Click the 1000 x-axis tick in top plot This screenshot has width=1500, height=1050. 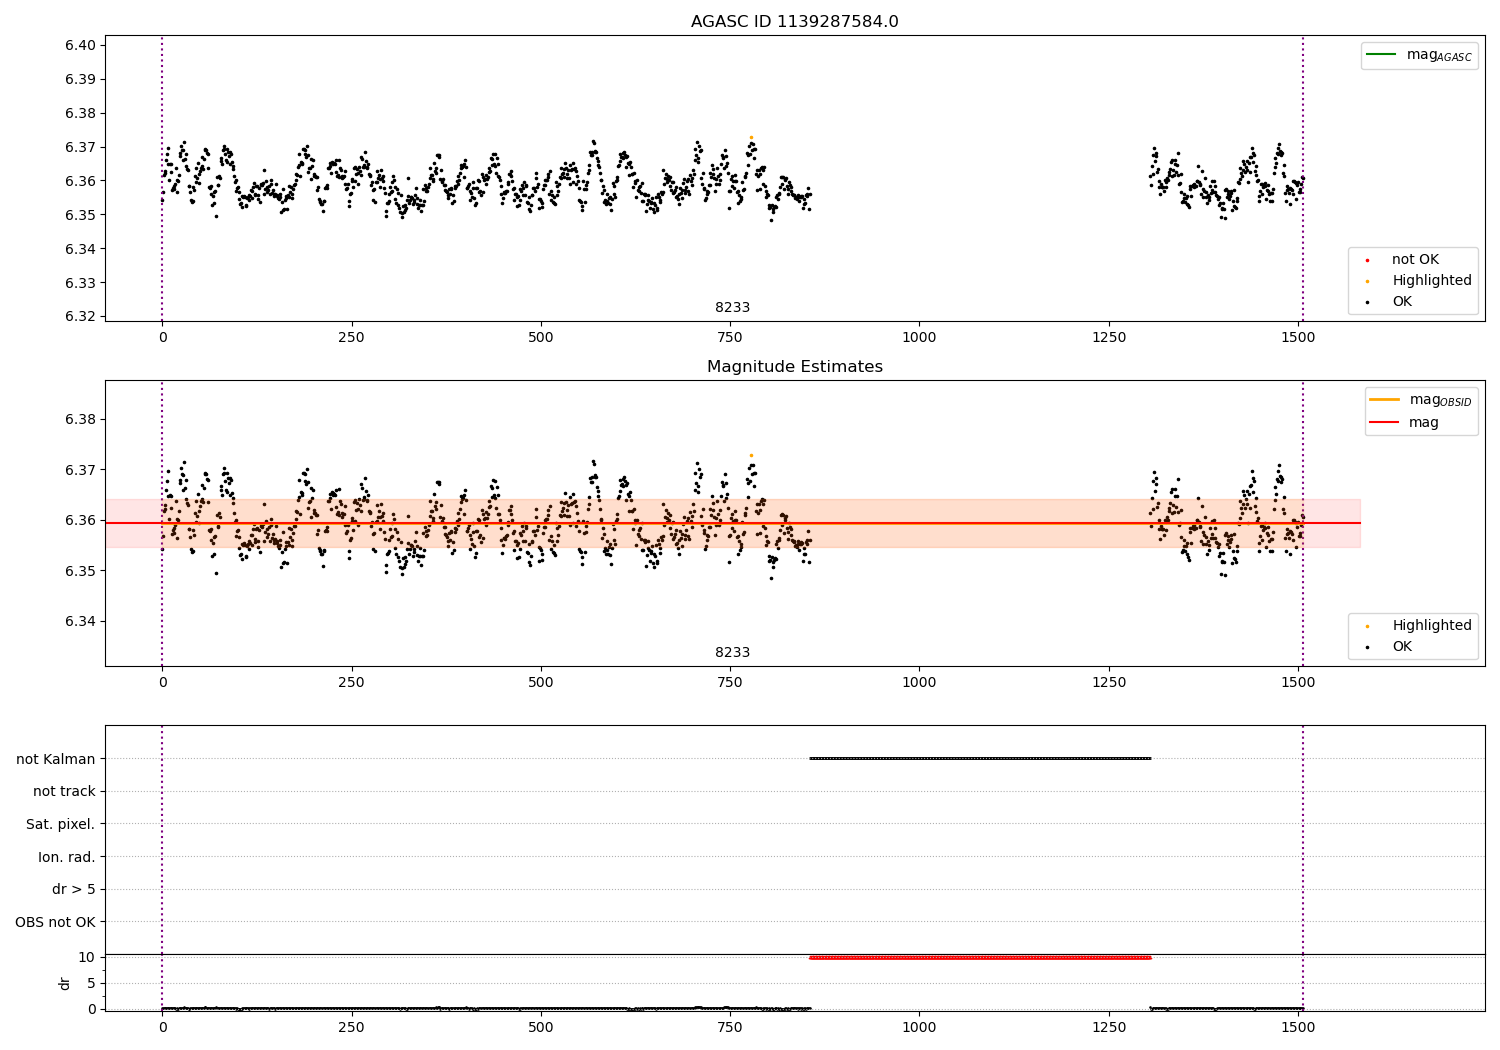[919, 338]
